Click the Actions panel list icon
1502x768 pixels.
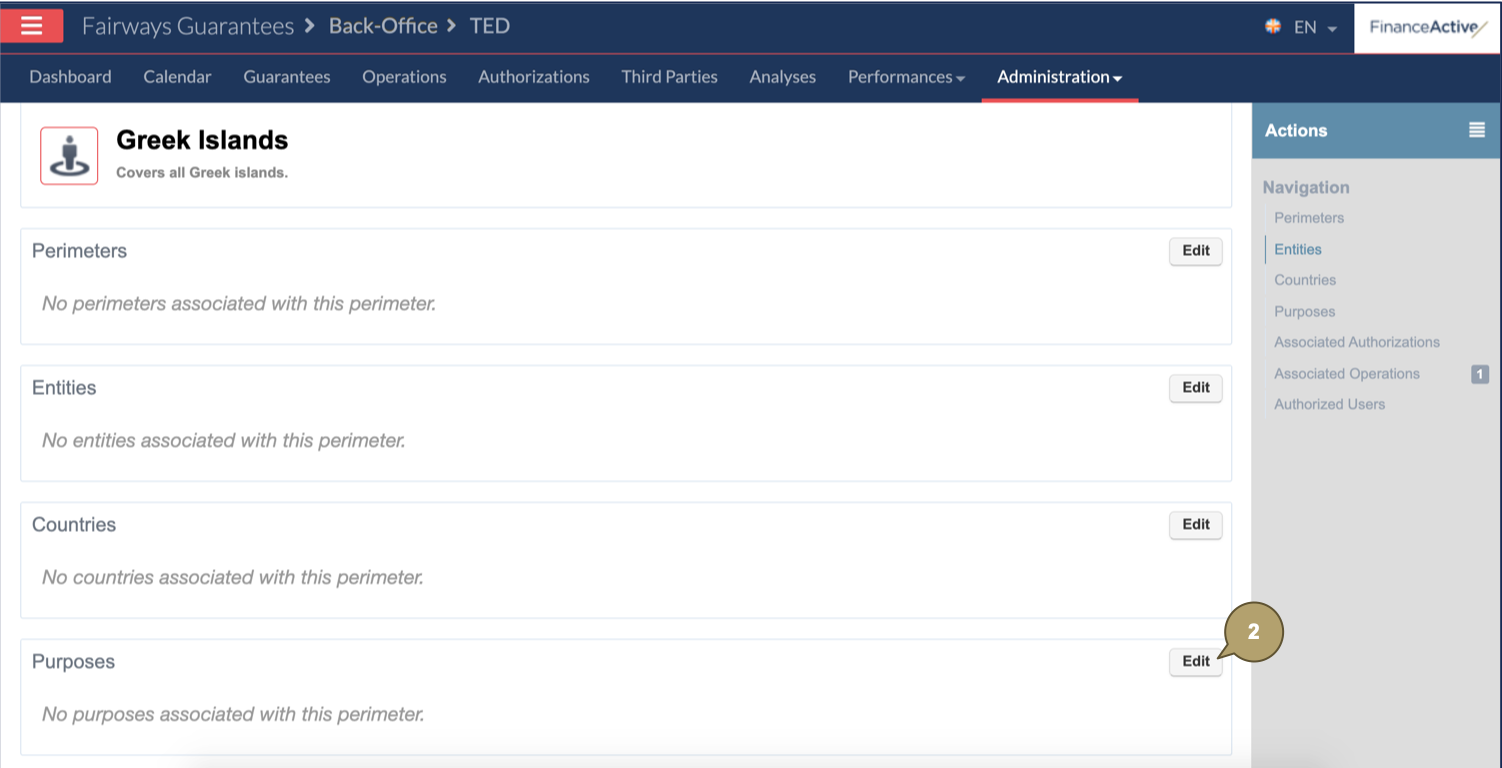pos(1476,130)
